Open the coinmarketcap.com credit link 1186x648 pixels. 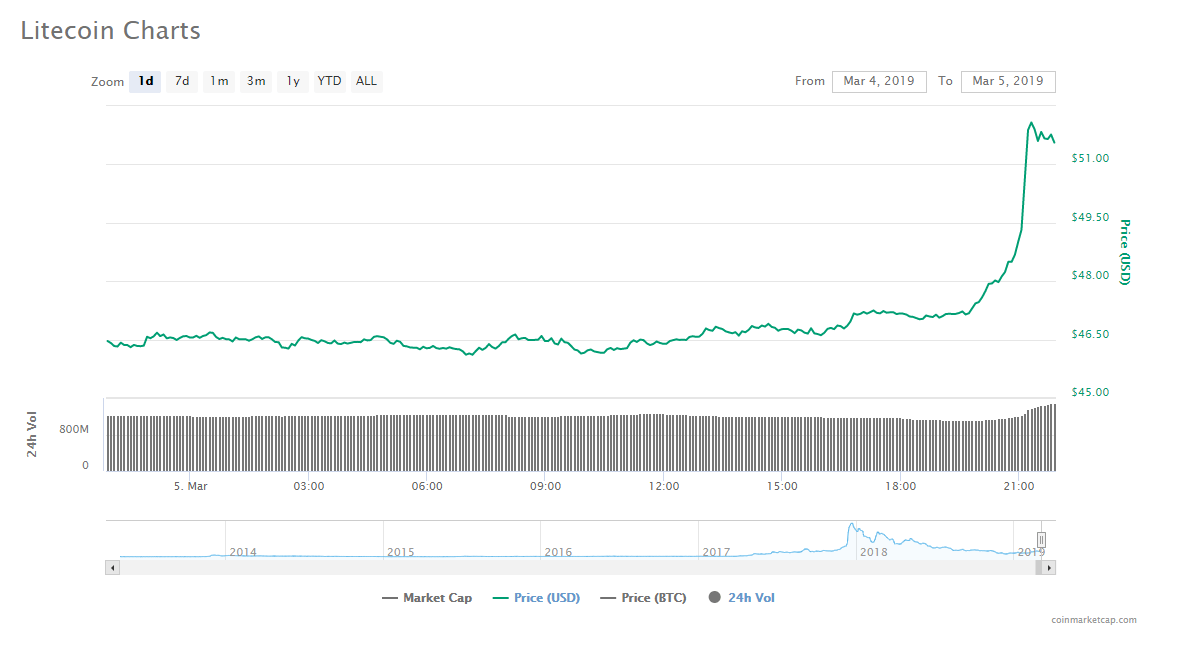click(1093, 620)
